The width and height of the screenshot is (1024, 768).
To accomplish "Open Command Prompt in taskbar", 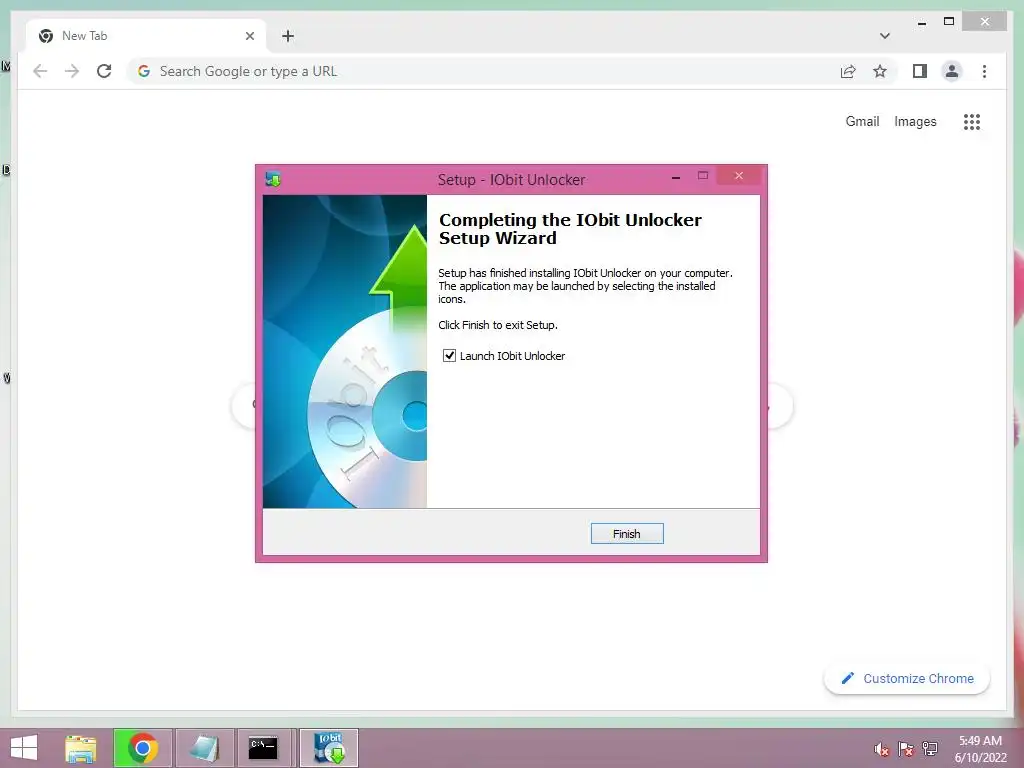I will (263, 748).
